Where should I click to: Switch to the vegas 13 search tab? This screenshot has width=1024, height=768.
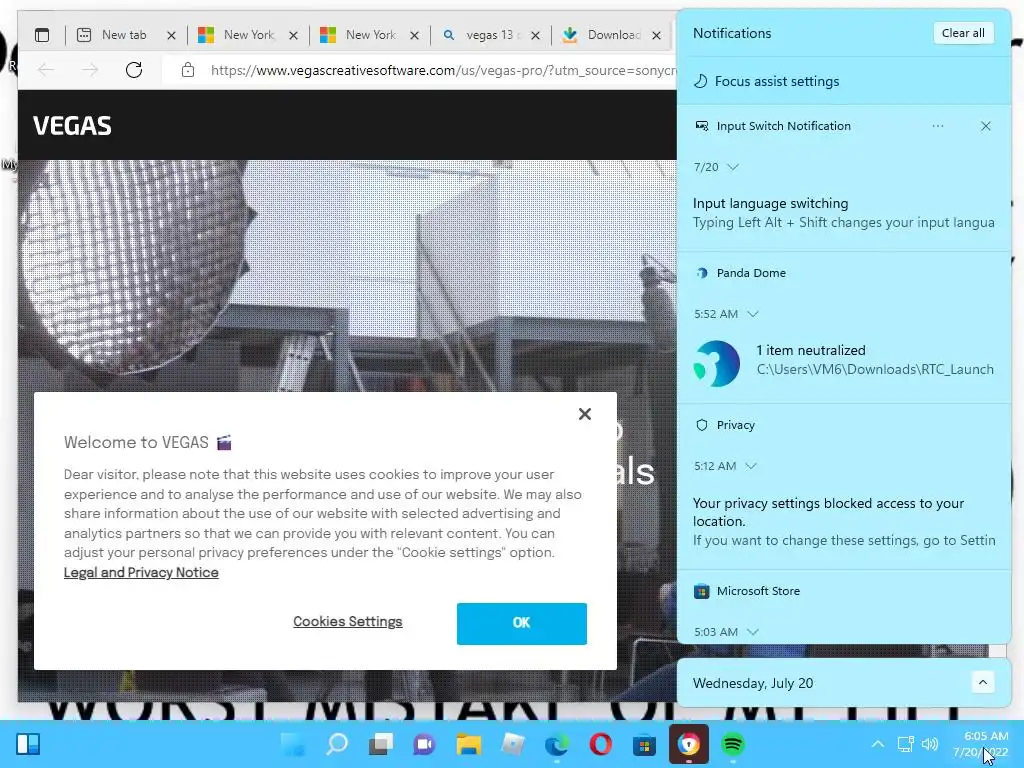490,35
